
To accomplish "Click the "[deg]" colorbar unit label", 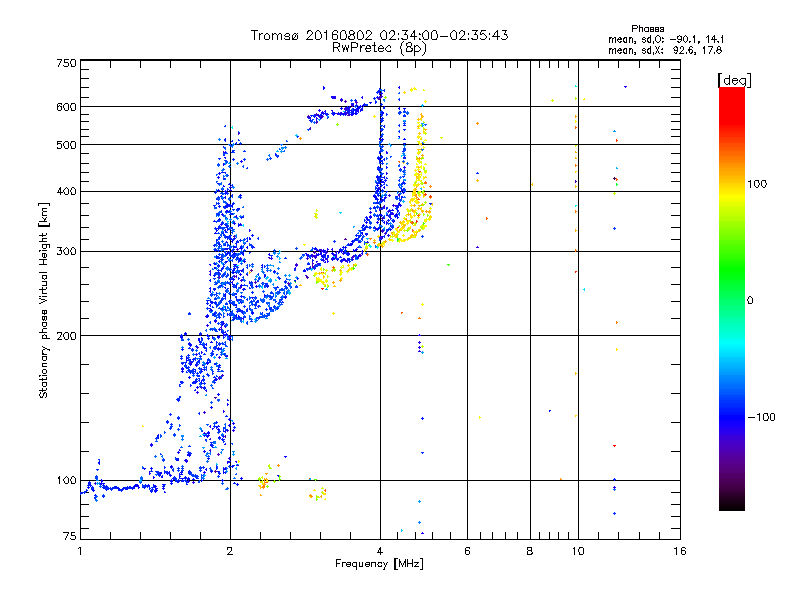I will (734, 80).
